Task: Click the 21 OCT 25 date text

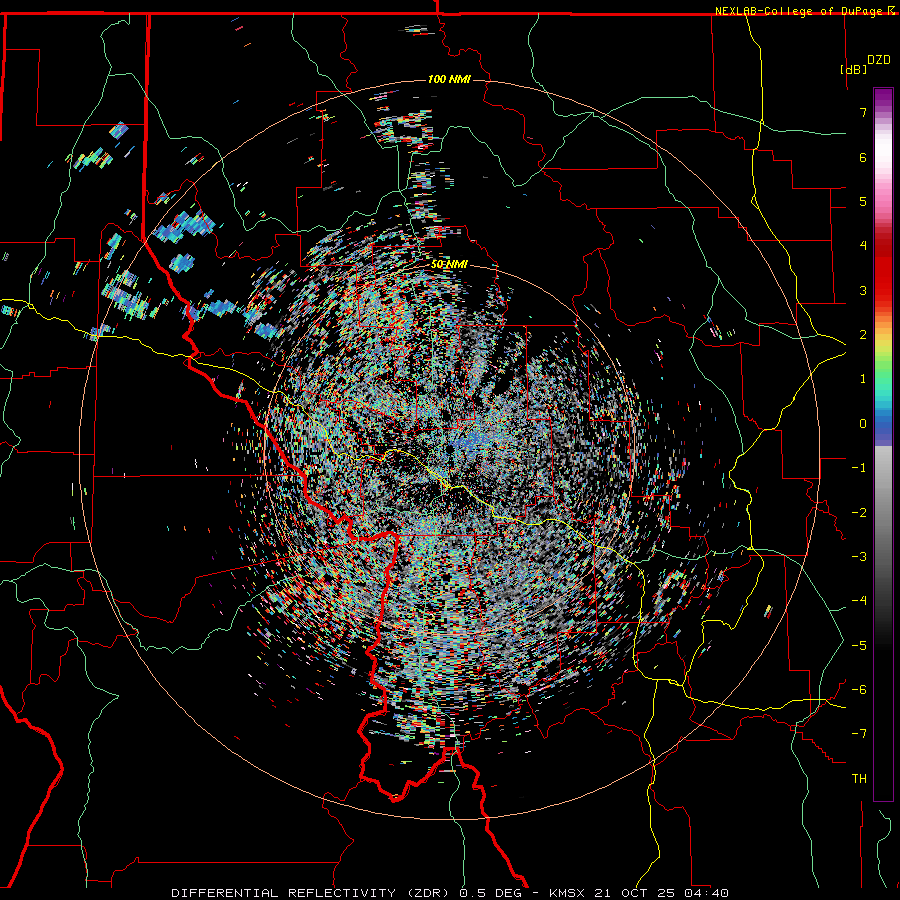Action: (x=635, y=893)
